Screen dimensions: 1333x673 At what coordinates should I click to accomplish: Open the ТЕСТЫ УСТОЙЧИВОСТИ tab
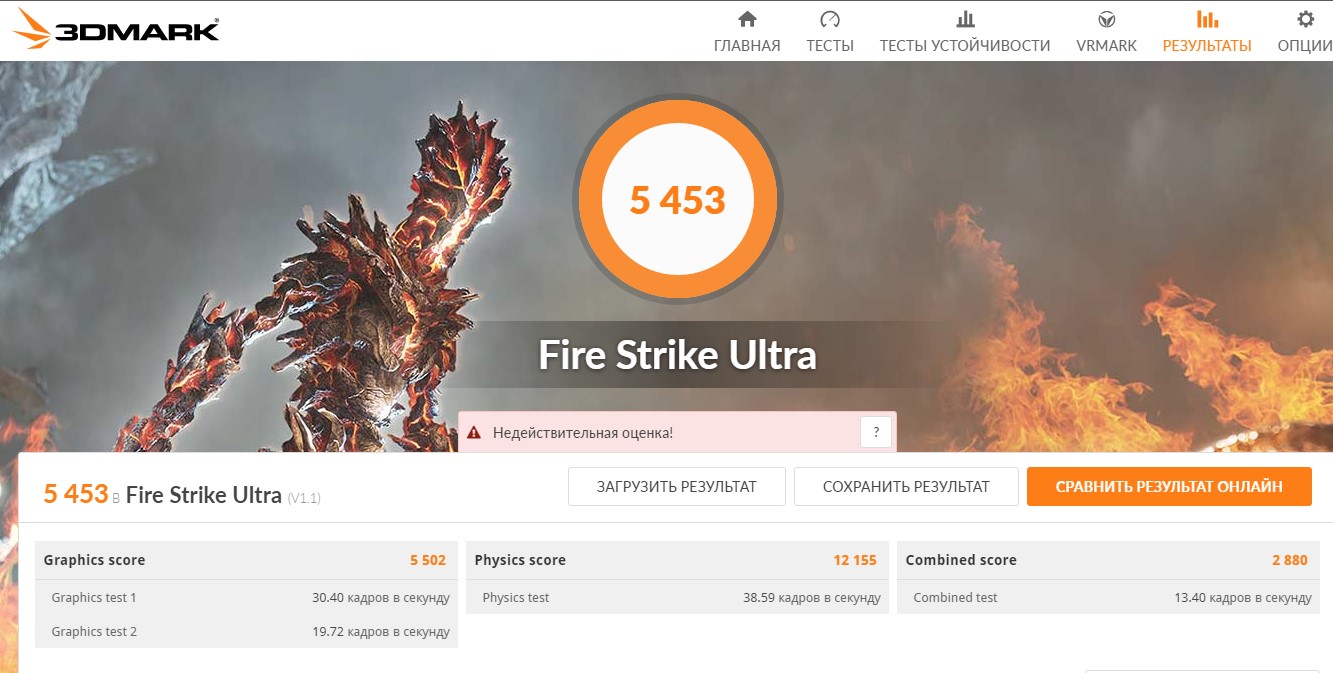(x=965, y=45)
